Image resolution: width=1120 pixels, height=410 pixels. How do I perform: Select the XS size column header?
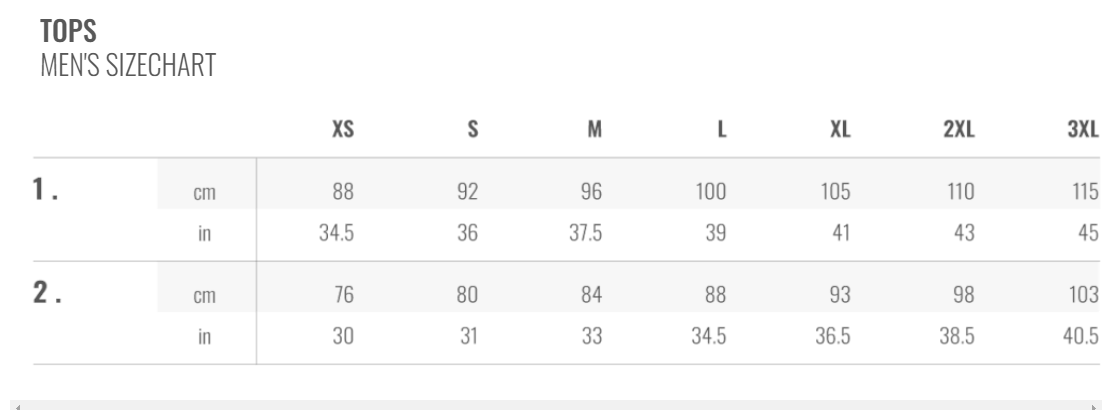tap(343, 133)
